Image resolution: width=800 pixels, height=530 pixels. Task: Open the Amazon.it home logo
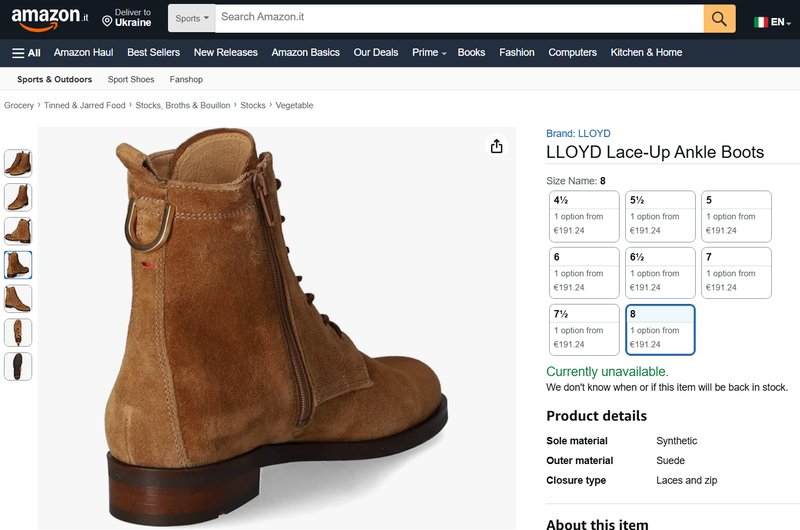(x=49, y=19)
